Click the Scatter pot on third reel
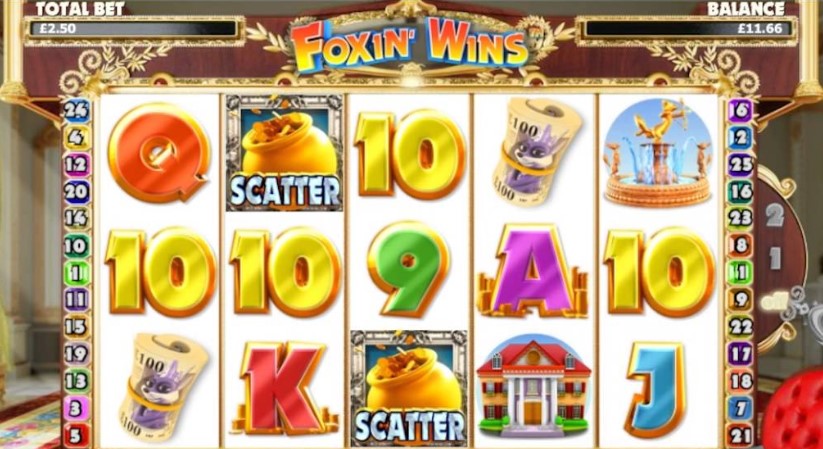The width and height of the screenshot is (823, 449). [x=408, y=388]
